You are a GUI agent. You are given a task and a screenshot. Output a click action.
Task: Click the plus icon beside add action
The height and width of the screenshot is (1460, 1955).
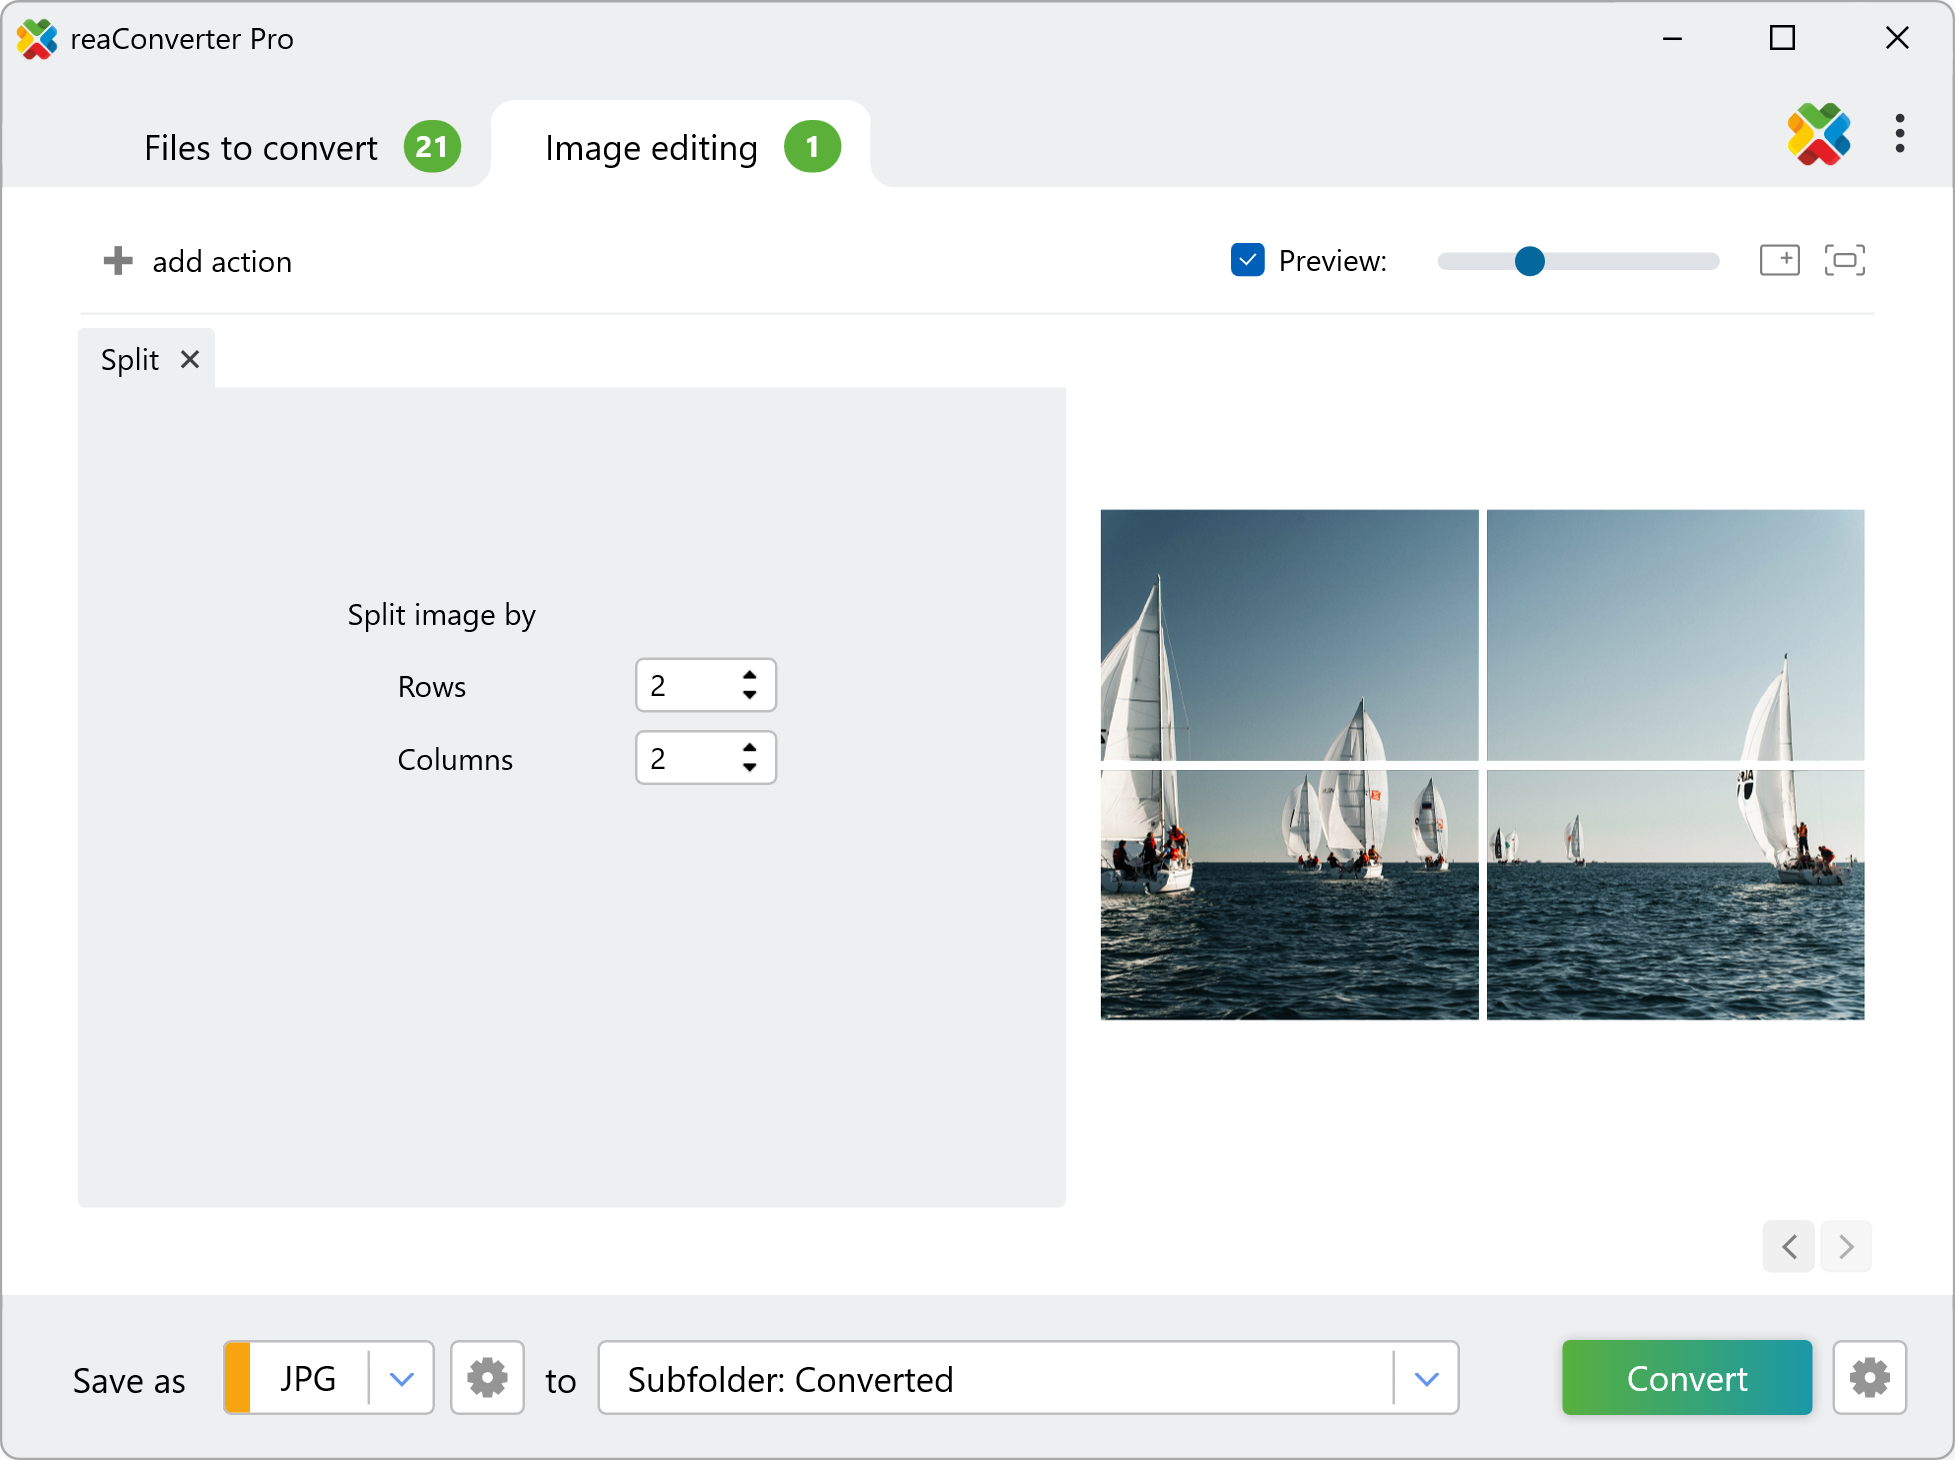pyautogui.click(x=118, y=261)
